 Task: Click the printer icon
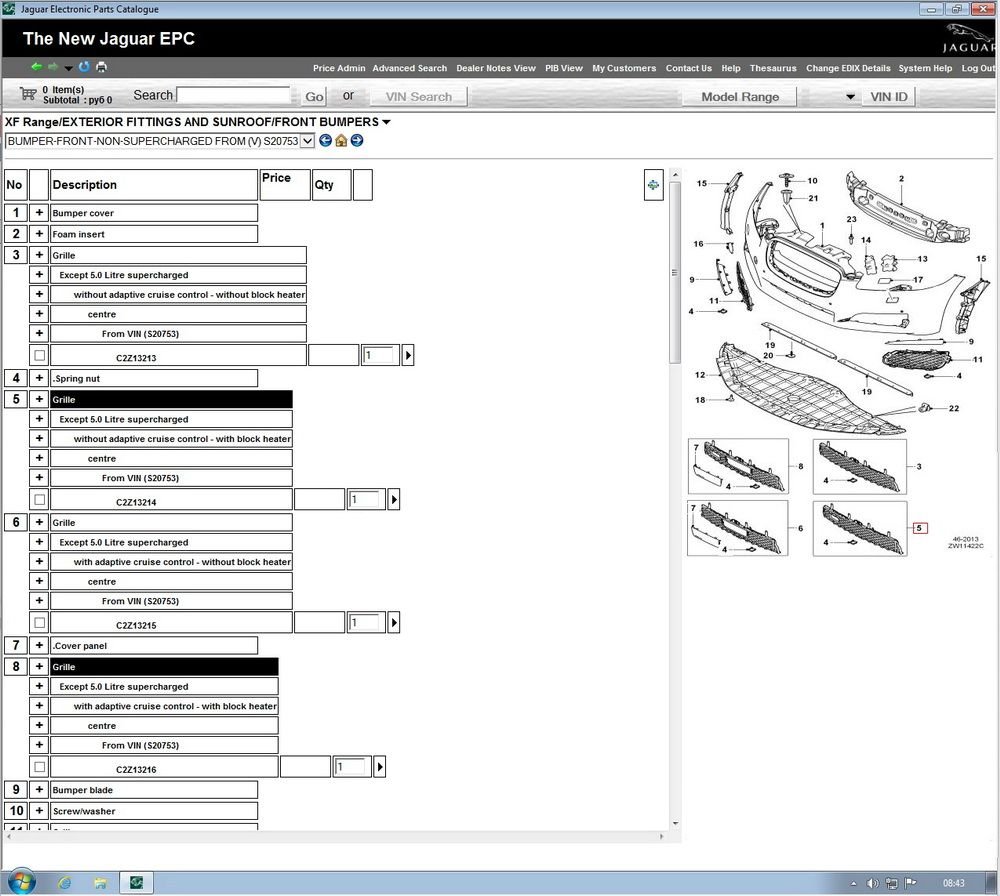tap(101, 67)
